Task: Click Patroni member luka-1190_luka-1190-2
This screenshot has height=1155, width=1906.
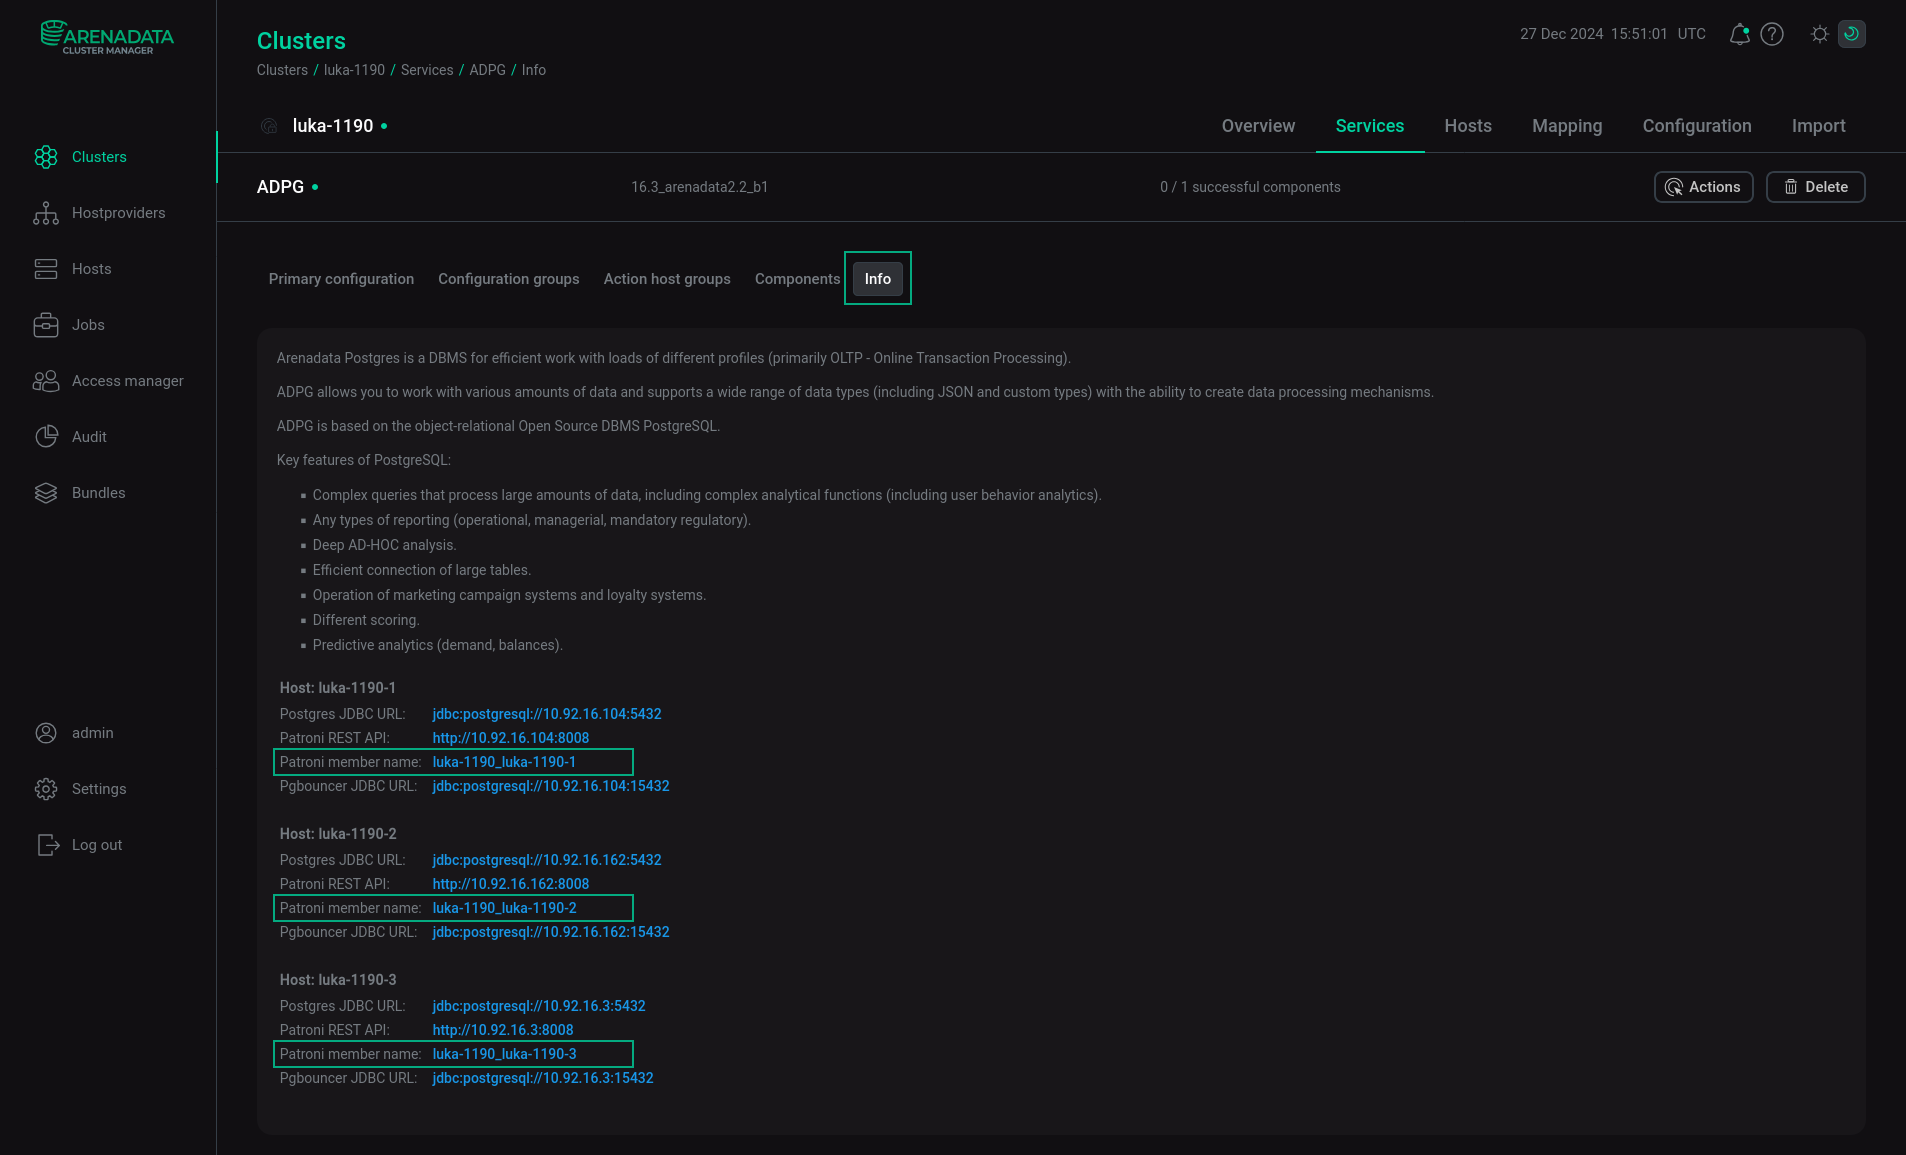Action: click(504, 908)
